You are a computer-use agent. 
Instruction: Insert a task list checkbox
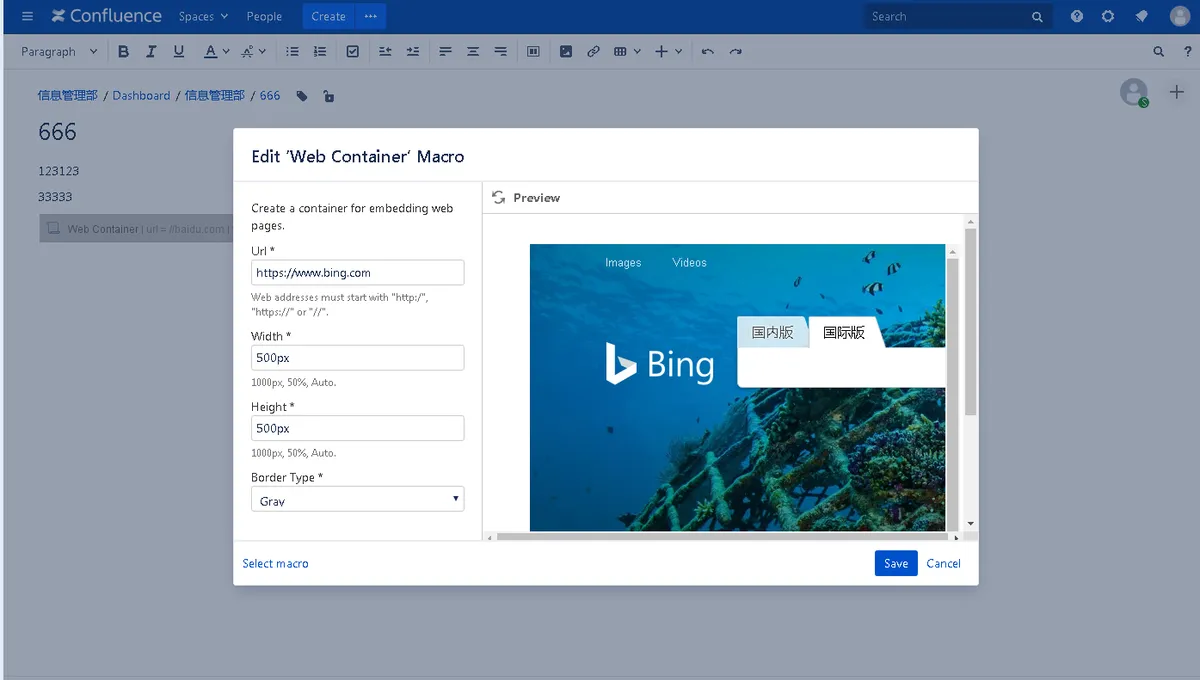coord(352,51)
